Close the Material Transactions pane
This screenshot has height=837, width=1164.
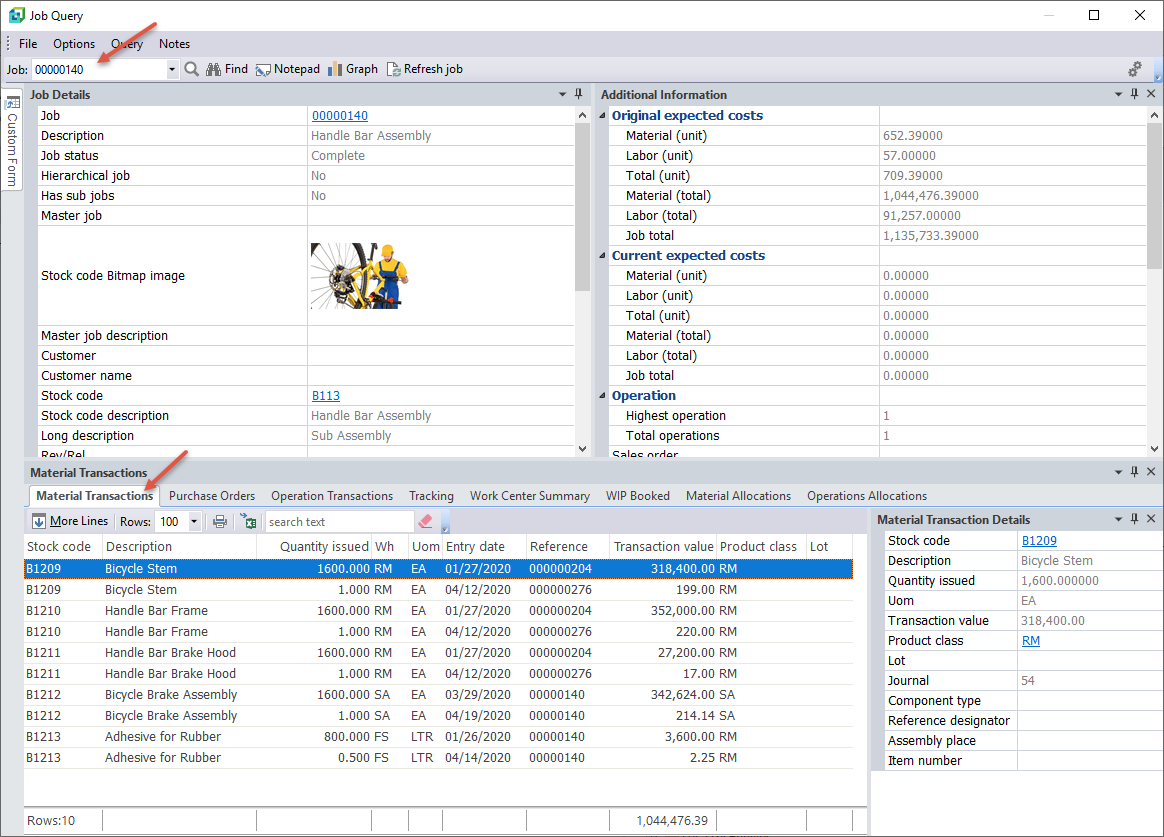pos(1151,472)
